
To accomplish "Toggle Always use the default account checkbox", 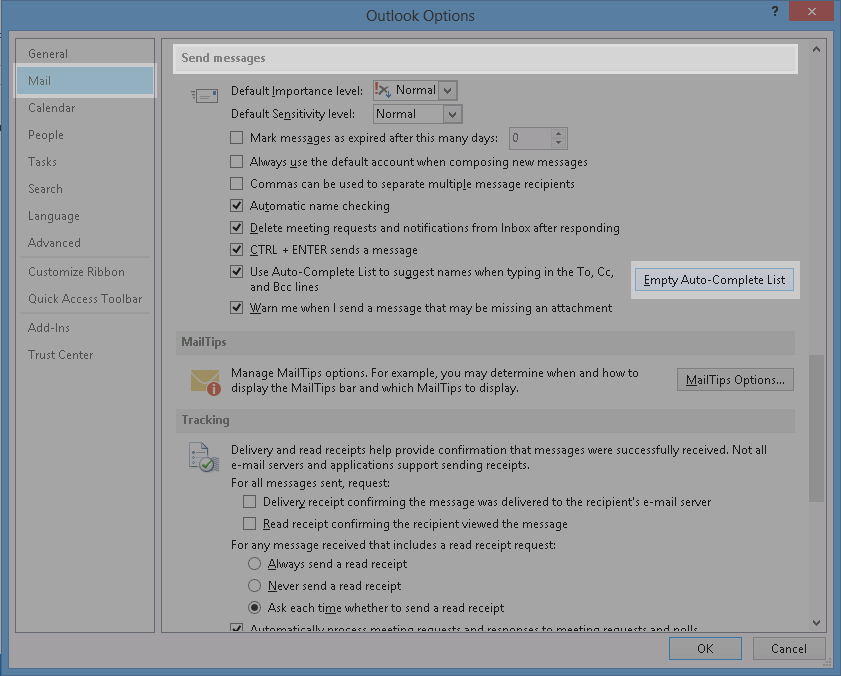I will [x=237, y=161].
